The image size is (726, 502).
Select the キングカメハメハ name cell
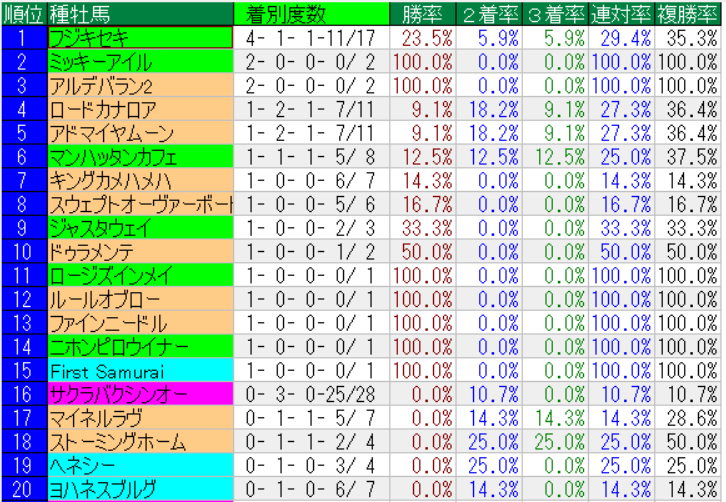(x=139, y=180)
